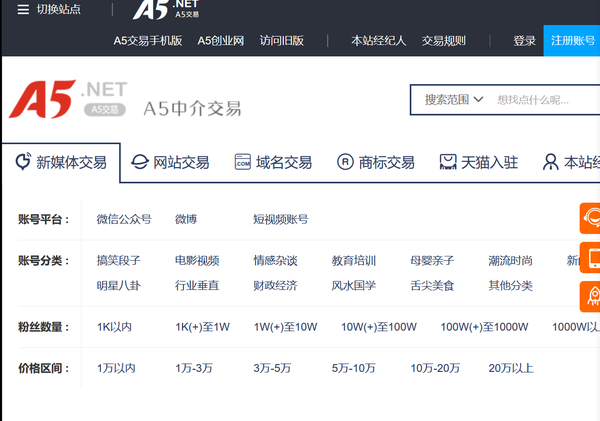Filter platform by 短视频账号
This screenshot has width=600, height=421.
point(280,219)
